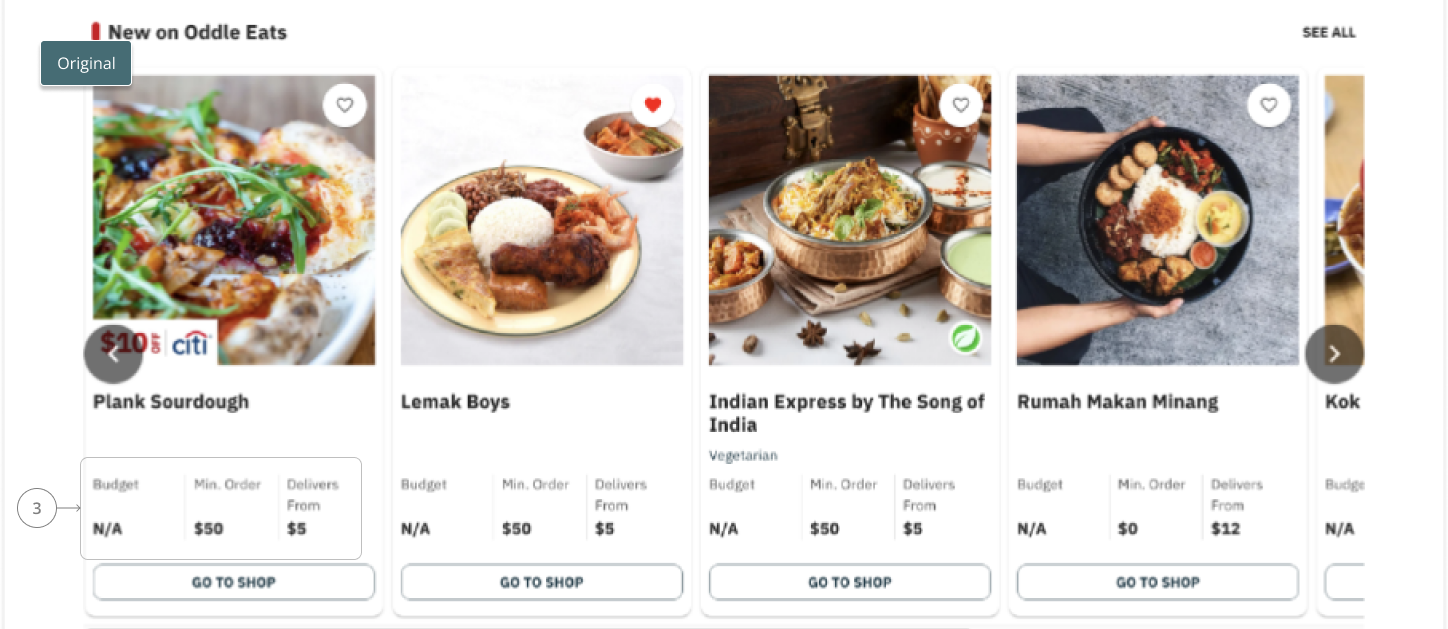The height and width of the screenshot is (629, 1448).
Task: Click the Citi $10 off promo badge
Action: coord(155,344)
